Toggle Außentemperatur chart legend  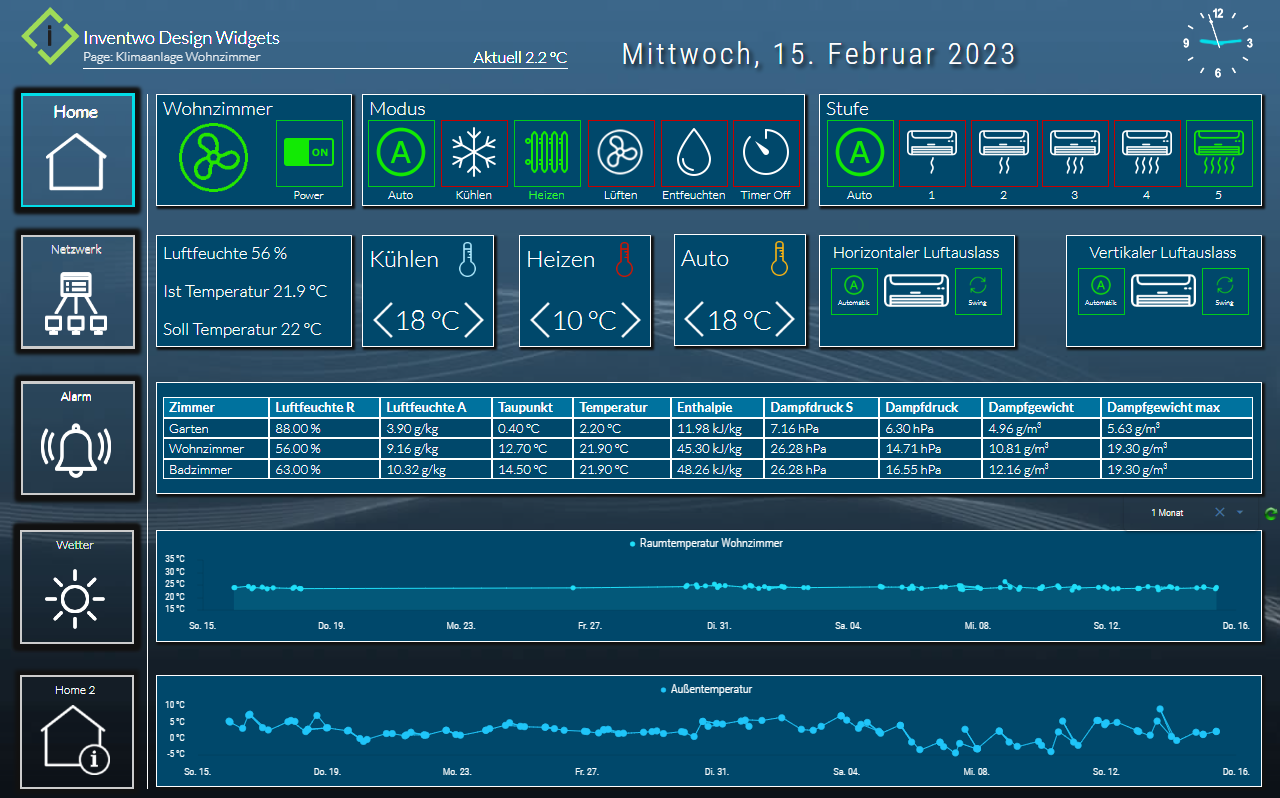coord(706,689)
